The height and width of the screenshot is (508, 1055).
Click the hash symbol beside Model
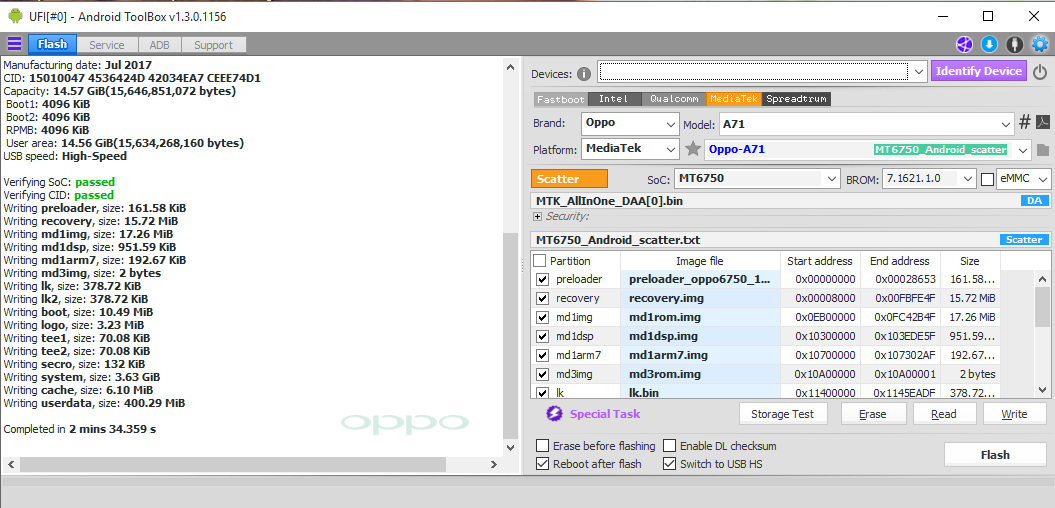[x=1025, y=122]
